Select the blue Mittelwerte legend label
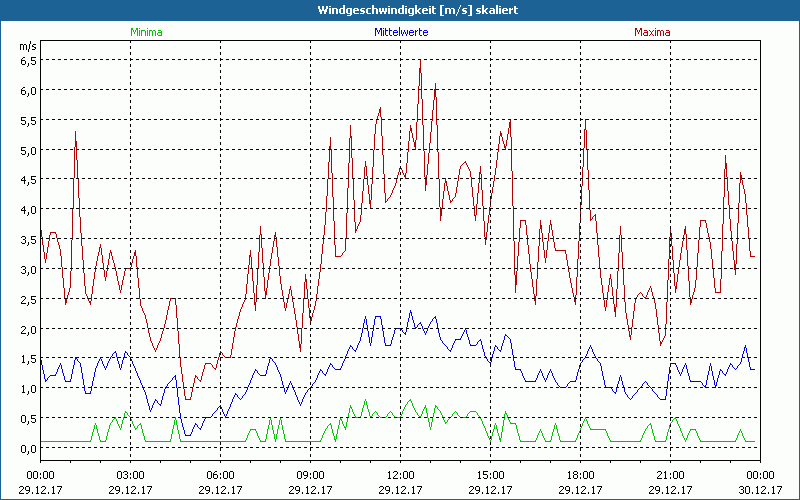This screenshot has width=800, height=500. (x=403, y=32)
